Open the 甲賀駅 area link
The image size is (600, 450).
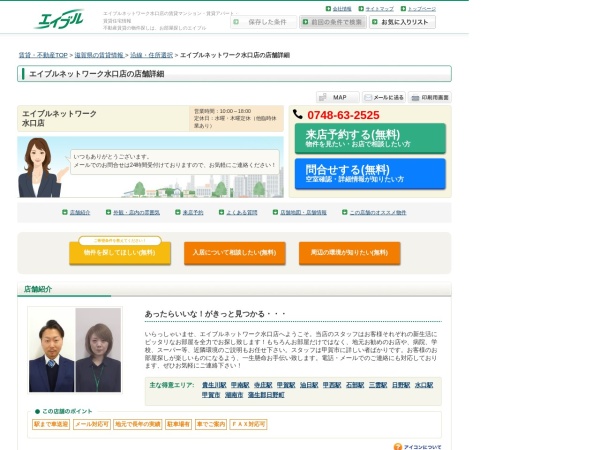coord(286,385)
